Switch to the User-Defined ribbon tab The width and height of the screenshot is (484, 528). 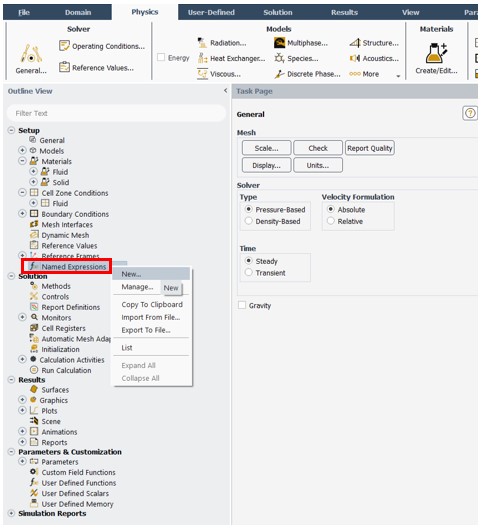pyautogui.click(x=211, y=12)
